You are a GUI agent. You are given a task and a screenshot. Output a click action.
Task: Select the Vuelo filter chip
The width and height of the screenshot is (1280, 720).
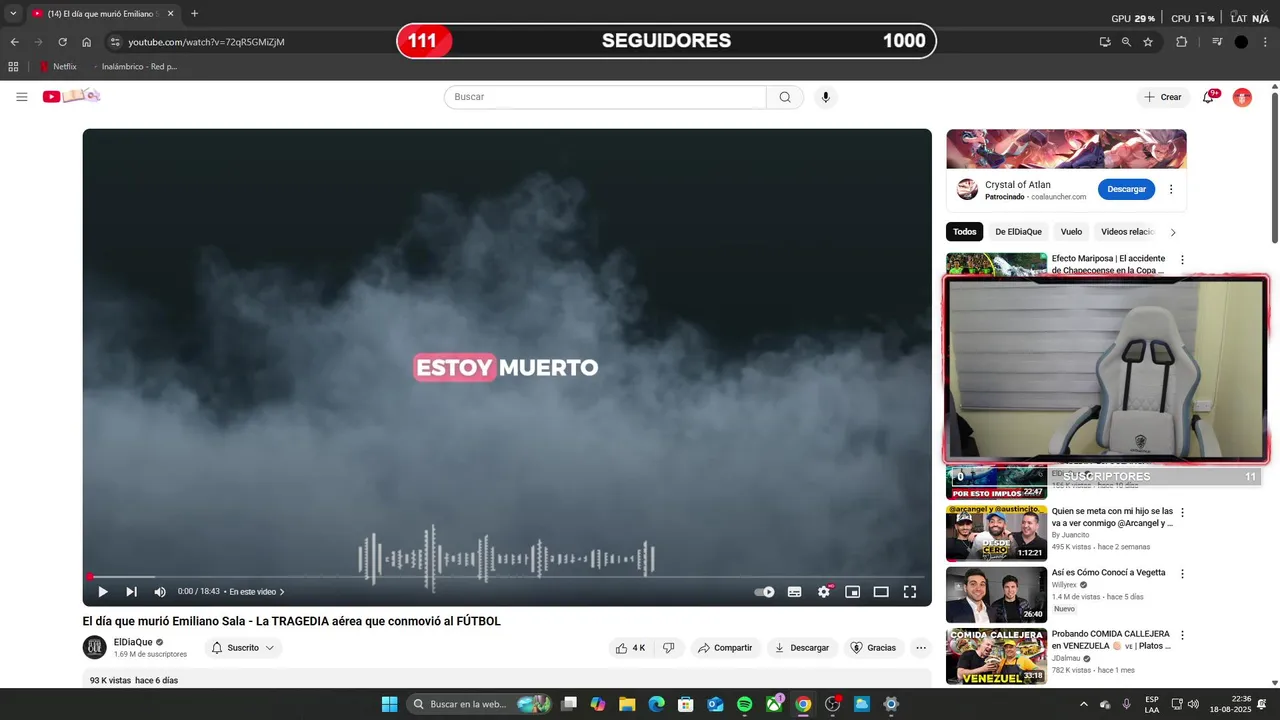coord(1071,232)
